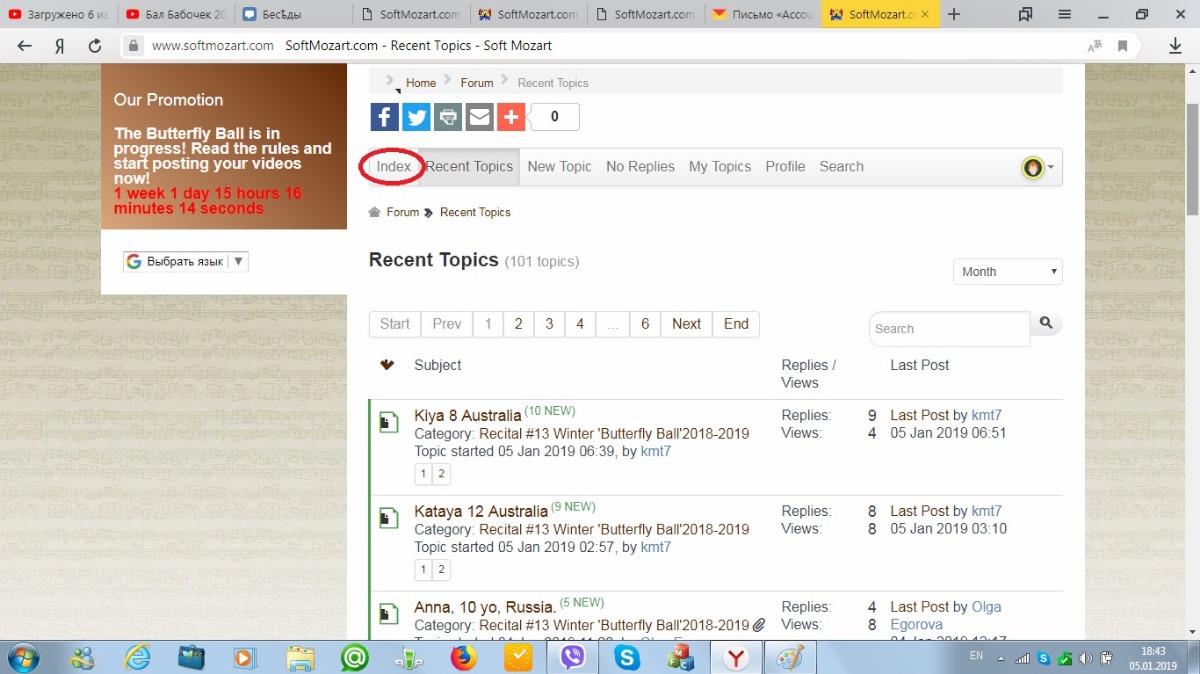The image size is (1200, 674).
Task: Click the End pagination button
Action: [x=736, y=324]
